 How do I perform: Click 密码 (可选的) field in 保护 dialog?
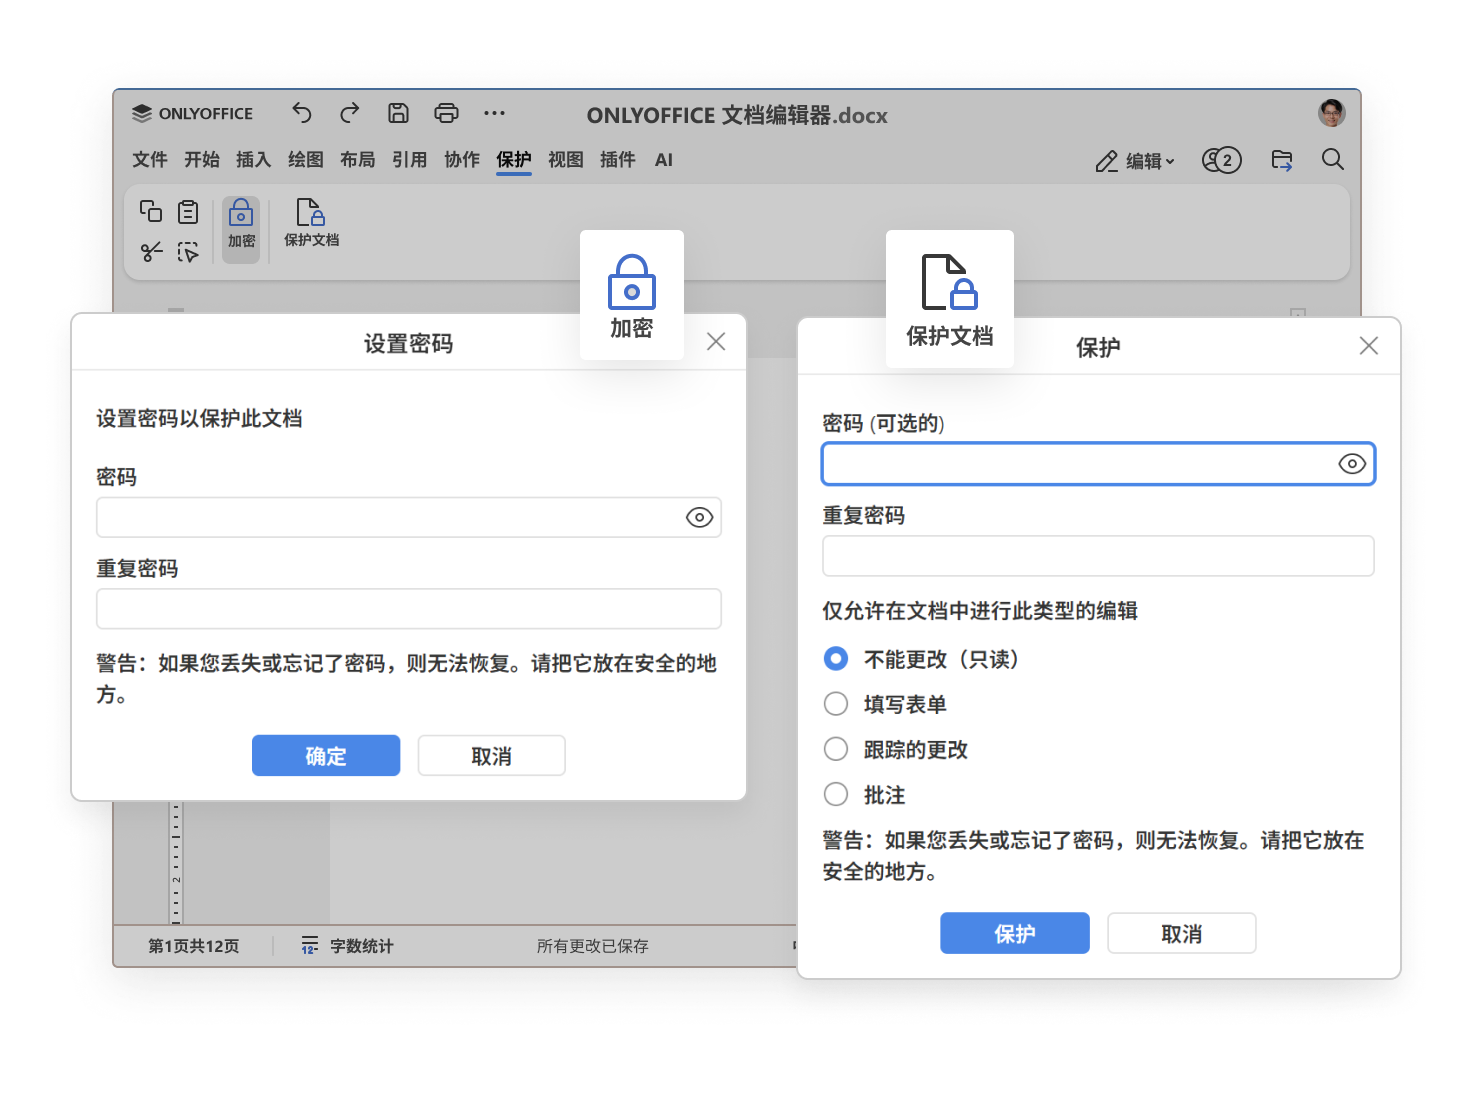(1098, 464)
